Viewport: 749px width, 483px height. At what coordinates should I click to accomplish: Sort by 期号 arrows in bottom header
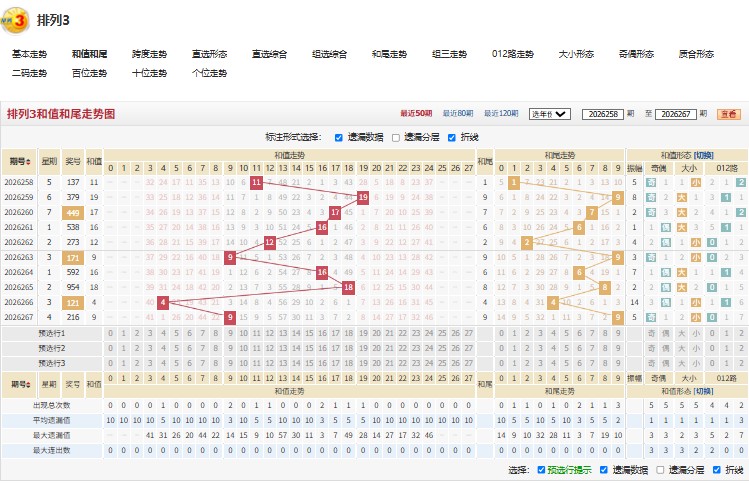(28, 384)
